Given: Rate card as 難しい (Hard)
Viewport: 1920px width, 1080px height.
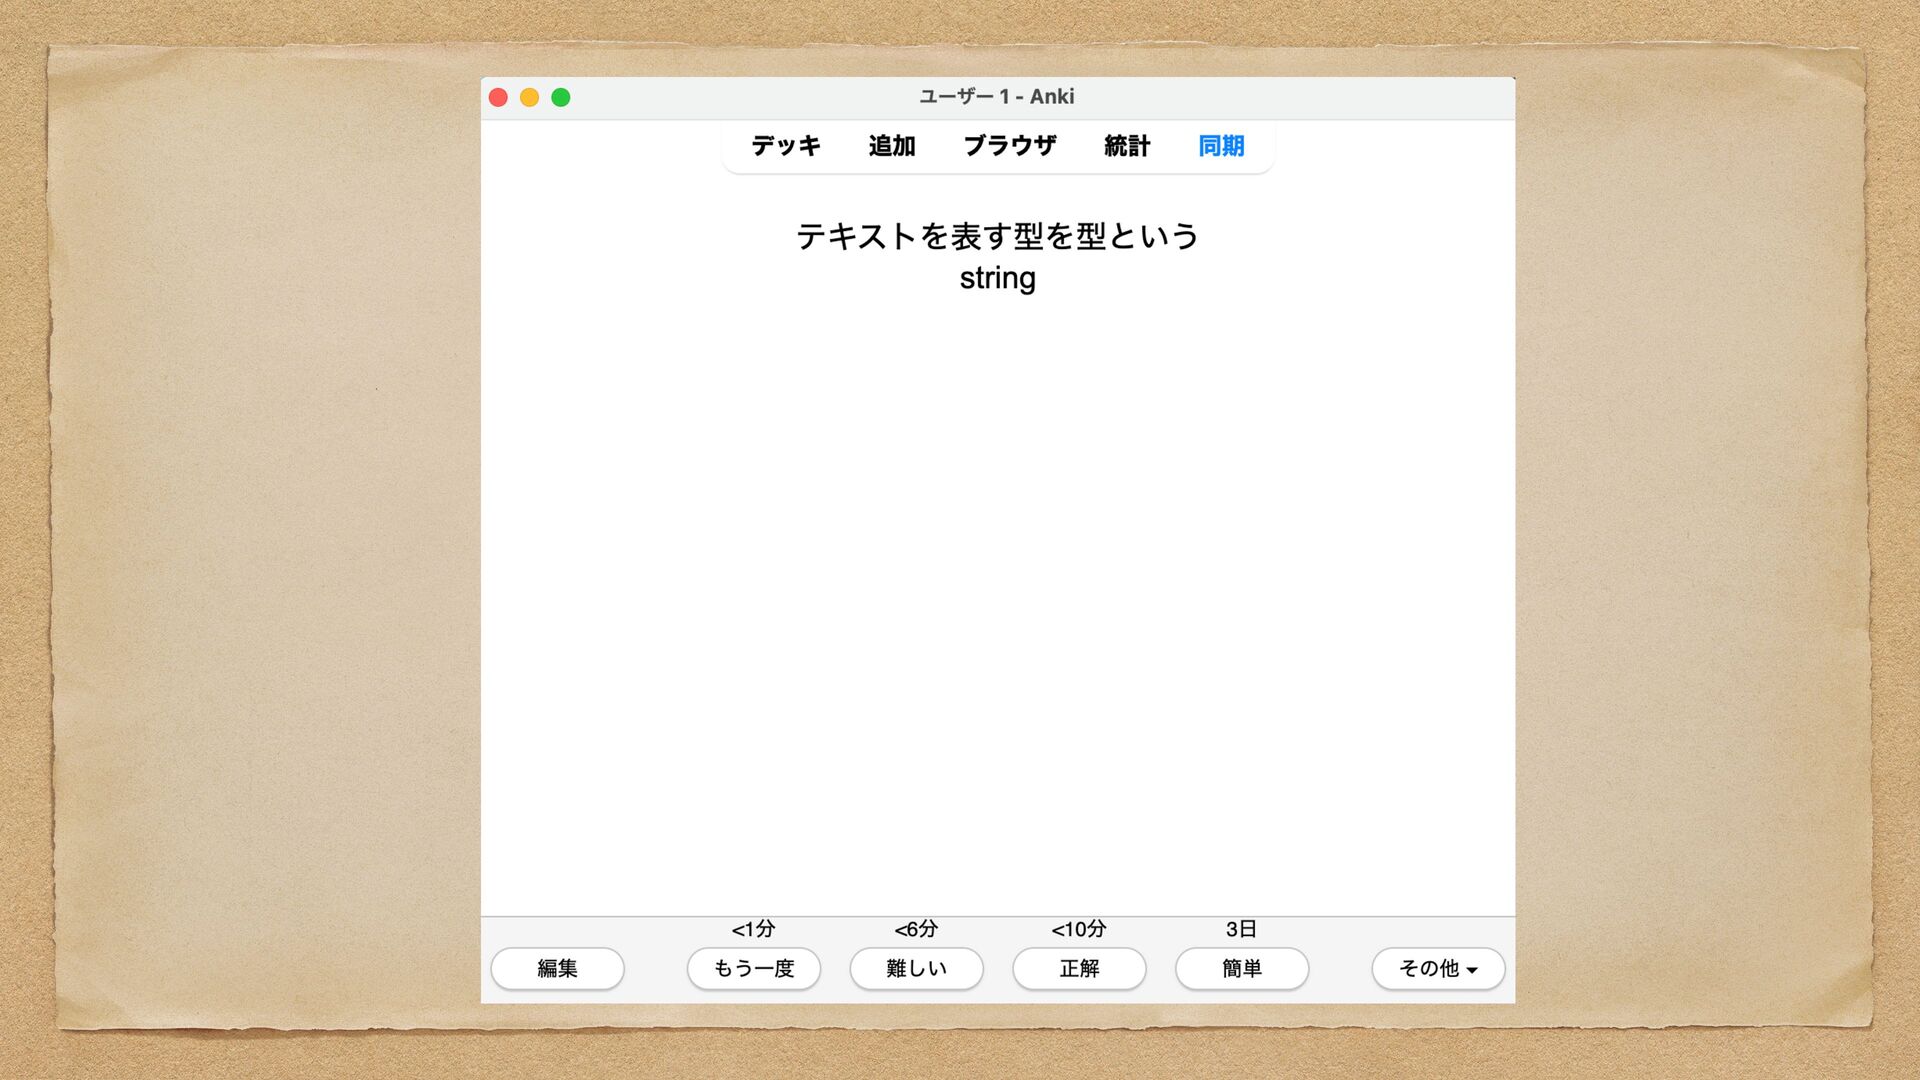Looking at the screenshot, I should [x=916, y=968].
